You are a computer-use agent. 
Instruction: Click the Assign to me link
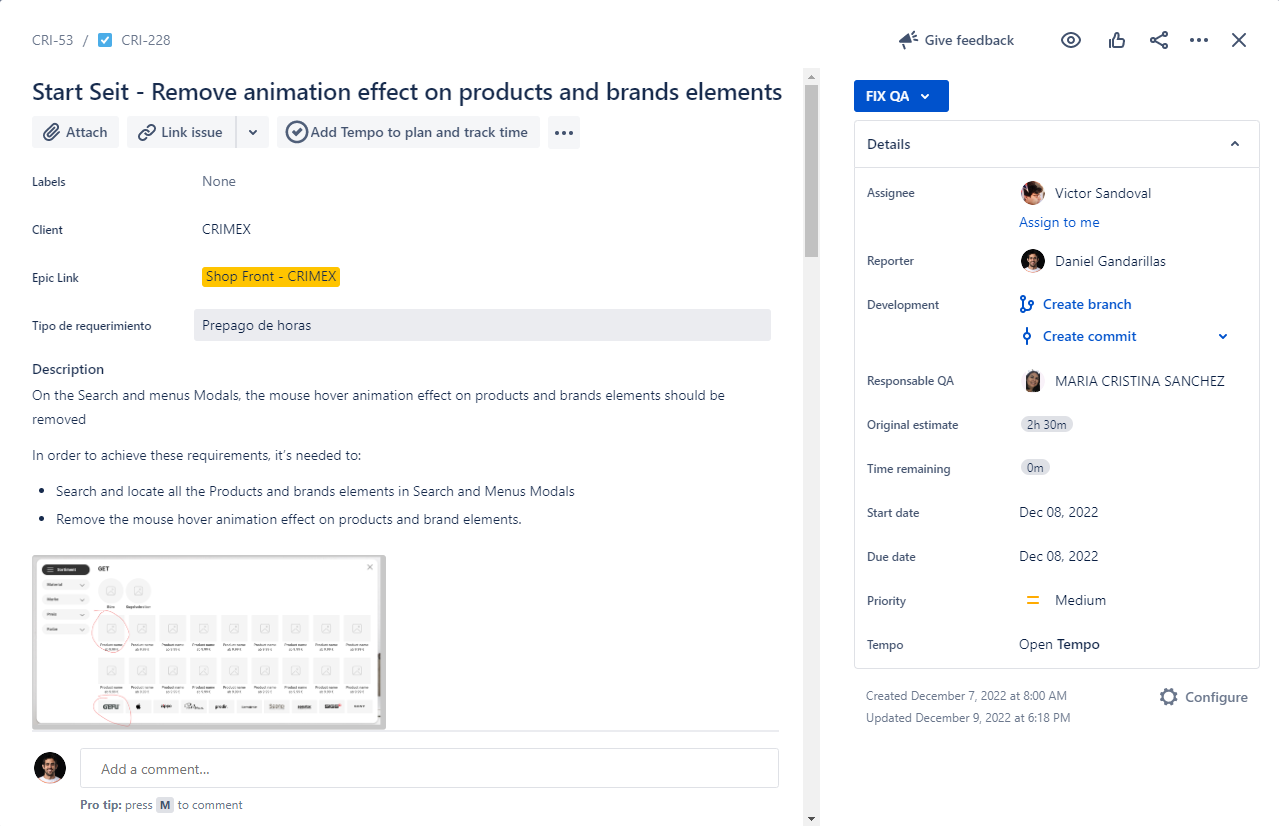(x=1059, y=222)
